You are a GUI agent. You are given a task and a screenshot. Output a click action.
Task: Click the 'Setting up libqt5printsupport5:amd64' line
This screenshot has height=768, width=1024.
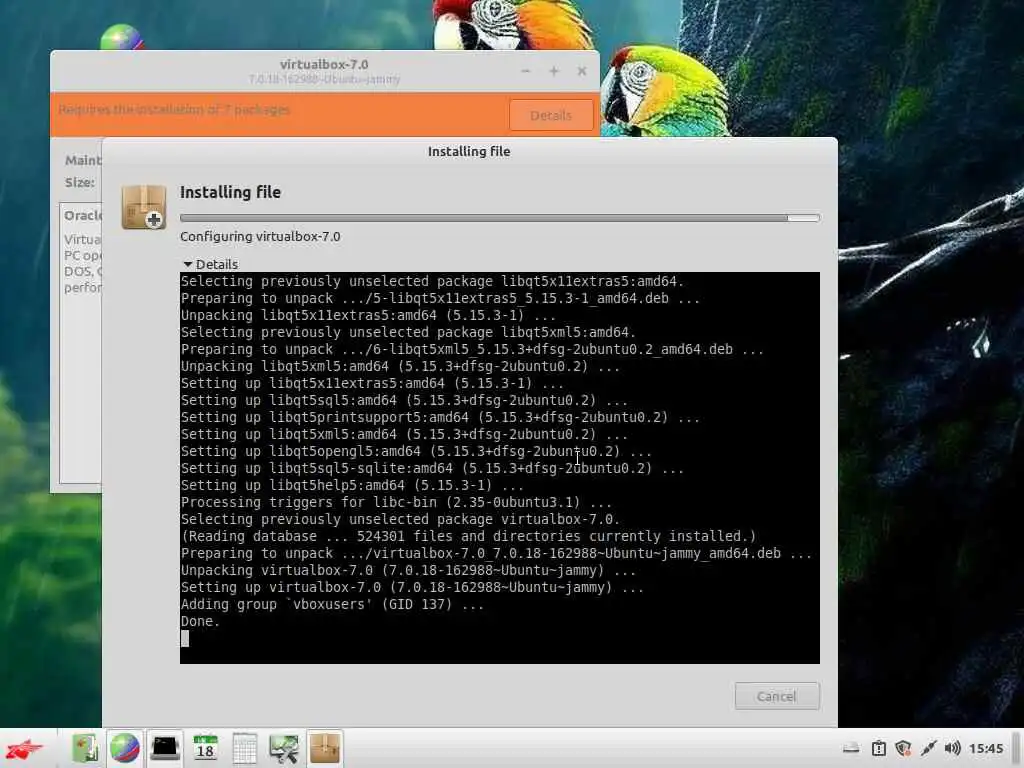(x=440, y=417)
